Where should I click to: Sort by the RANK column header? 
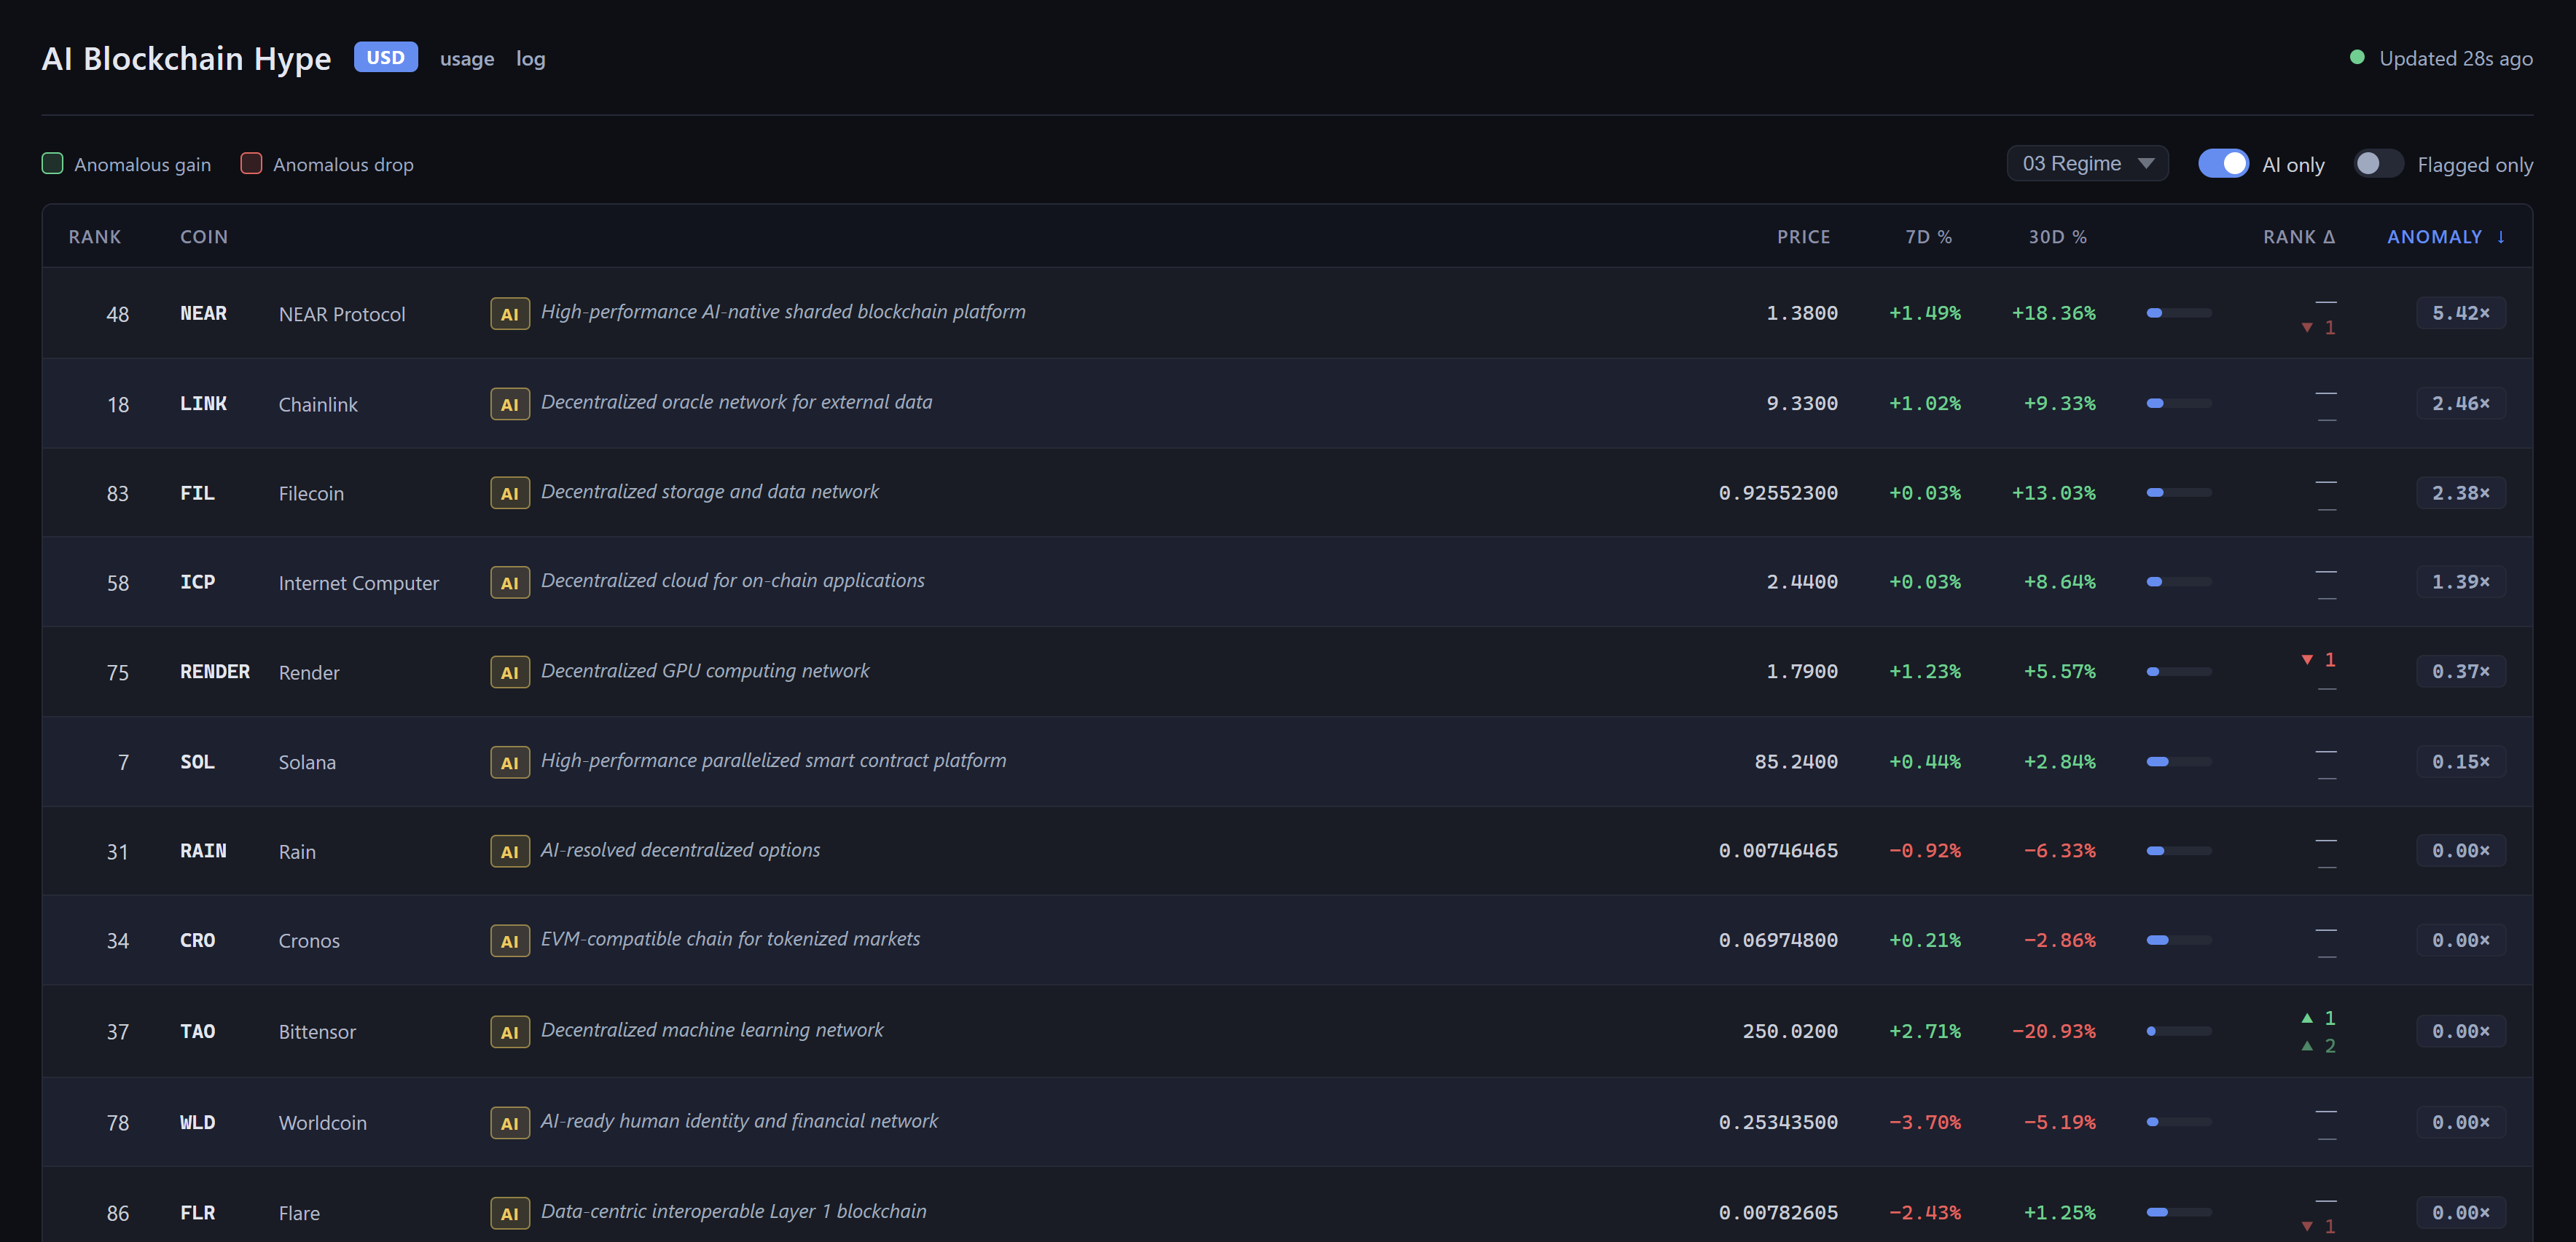coord(95,237)
